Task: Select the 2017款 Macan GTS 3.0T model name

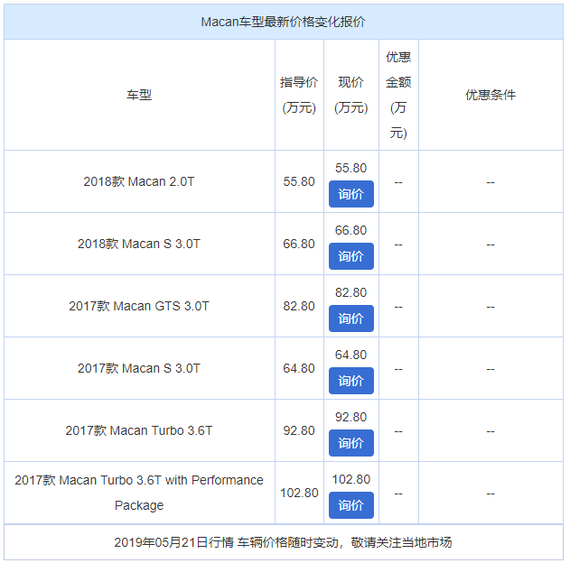Action: click(x=139, y=306)
